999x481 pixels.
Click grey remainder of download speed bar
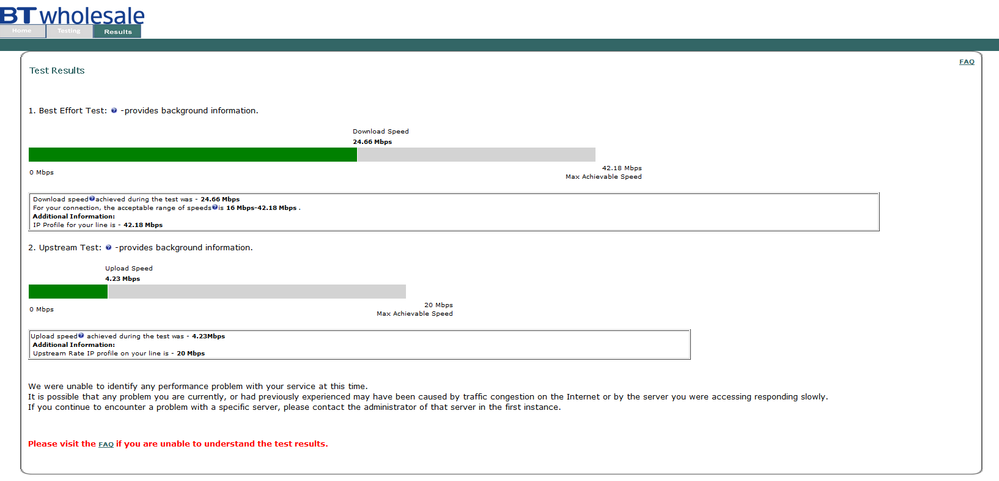[x=477, y=155]
